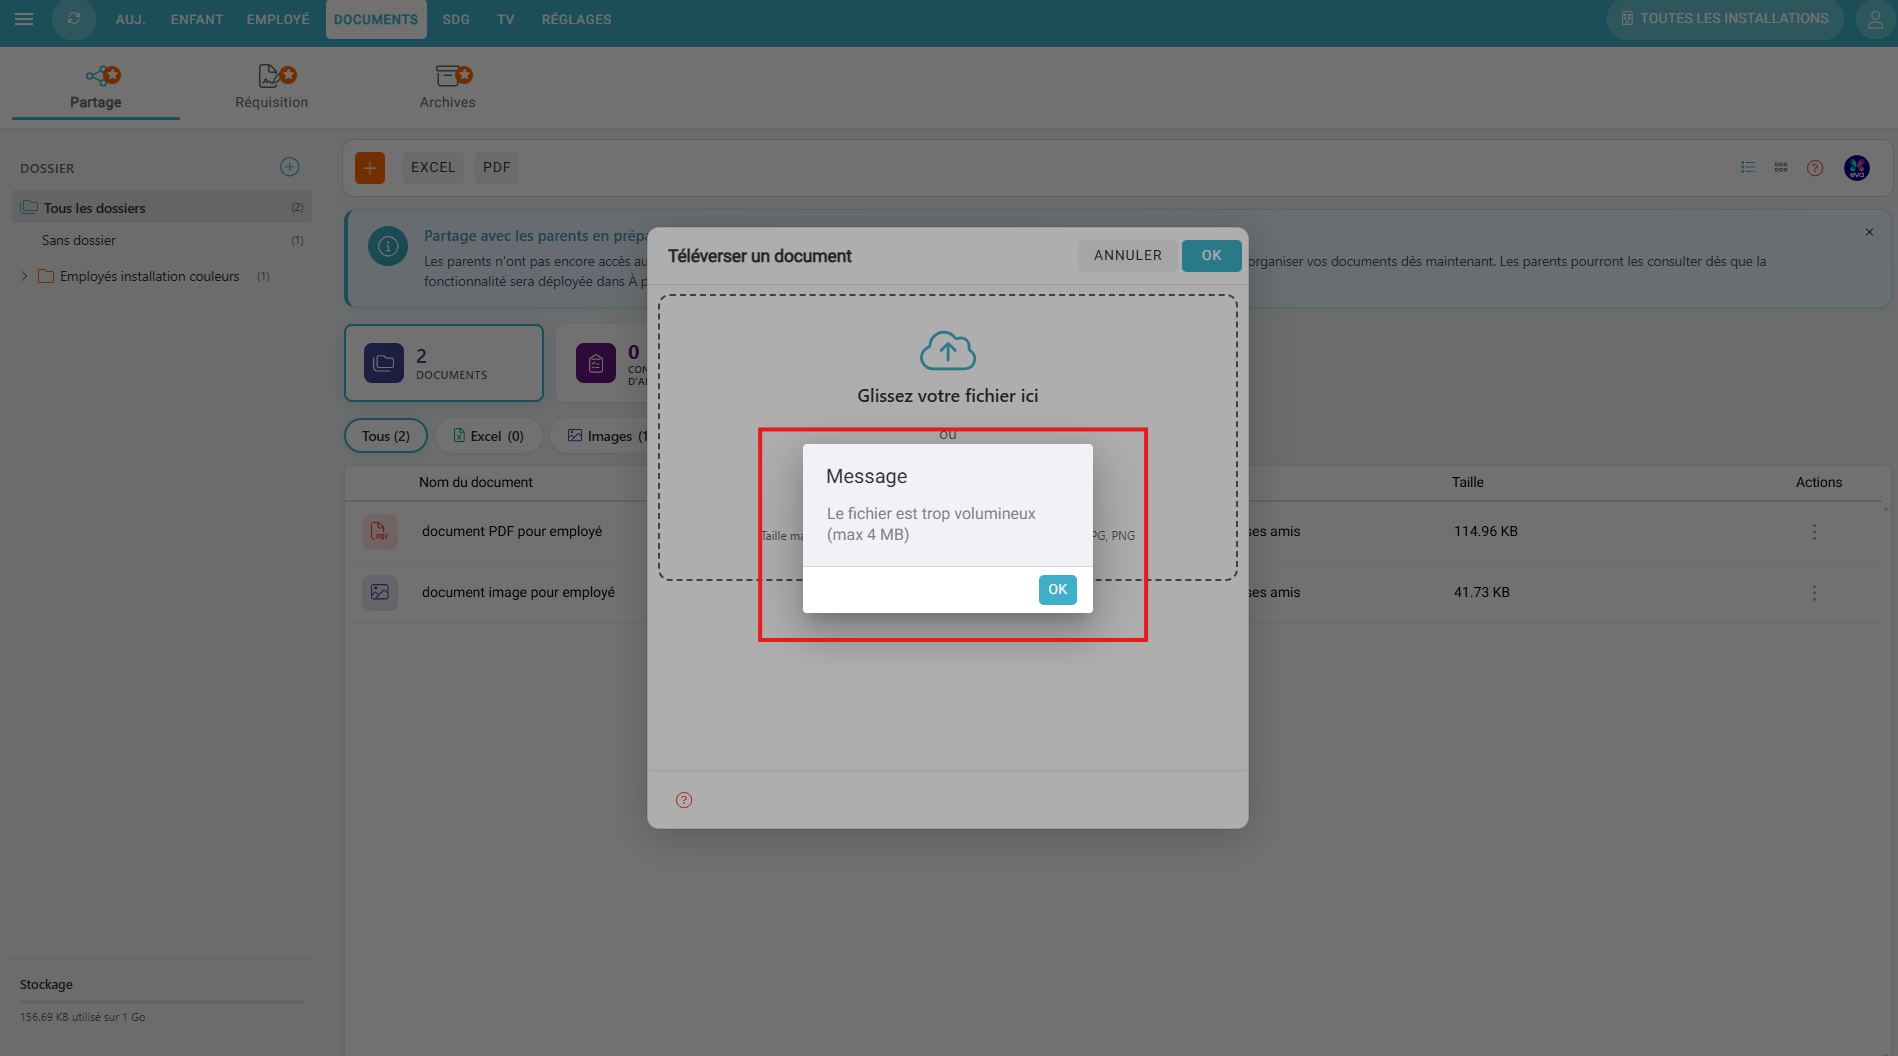This screenshot has height=1056, width=1898.
Task: Open actions menu for document PDF pour employé
Action: click(1814, 532)
